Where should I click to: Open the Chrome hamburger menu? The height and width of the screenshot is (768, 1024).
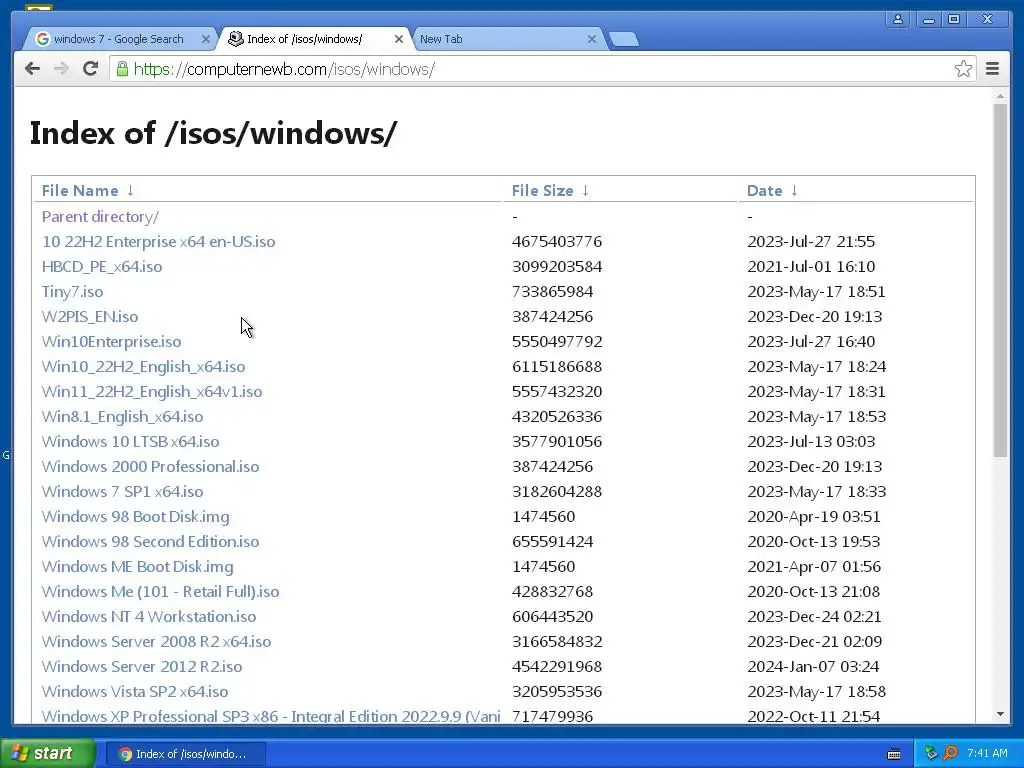(993, 69)
